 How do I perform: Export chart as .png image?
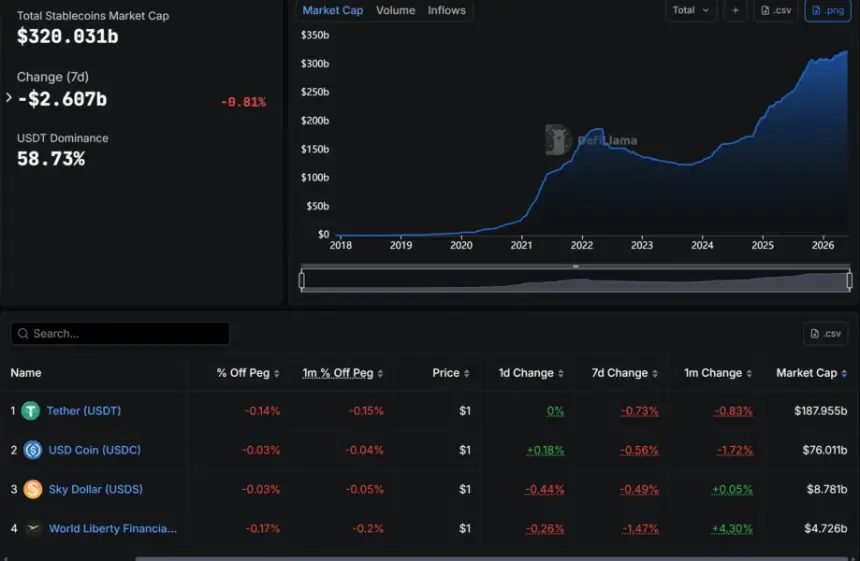click(828, 10)
